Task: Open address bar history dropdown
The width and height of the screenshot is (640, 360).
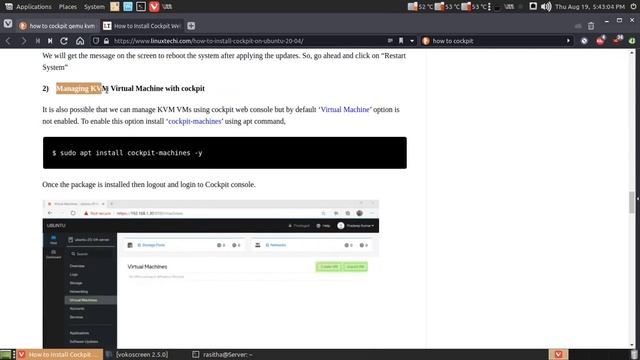Action: (412, 41)
